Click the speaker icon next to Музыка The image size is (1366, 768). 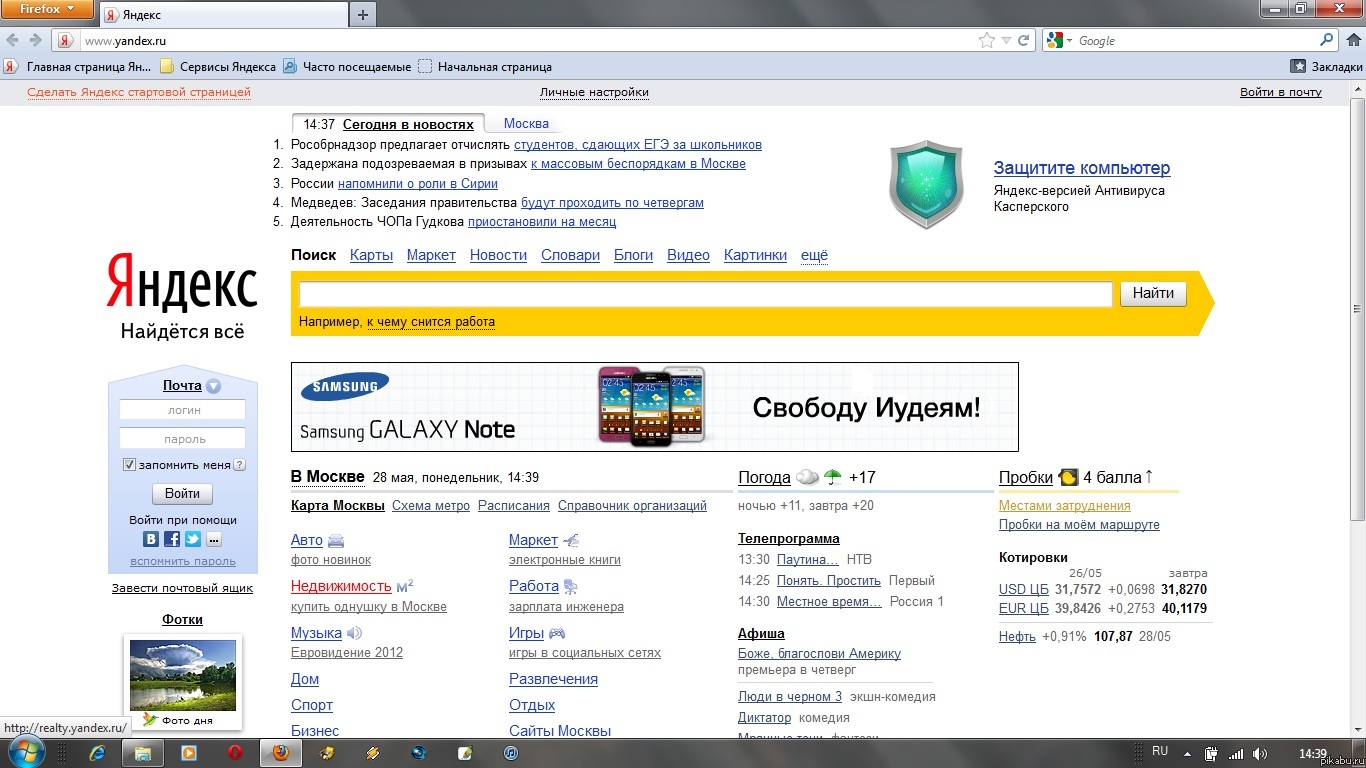pyautogui.click(x=354, y=633)
